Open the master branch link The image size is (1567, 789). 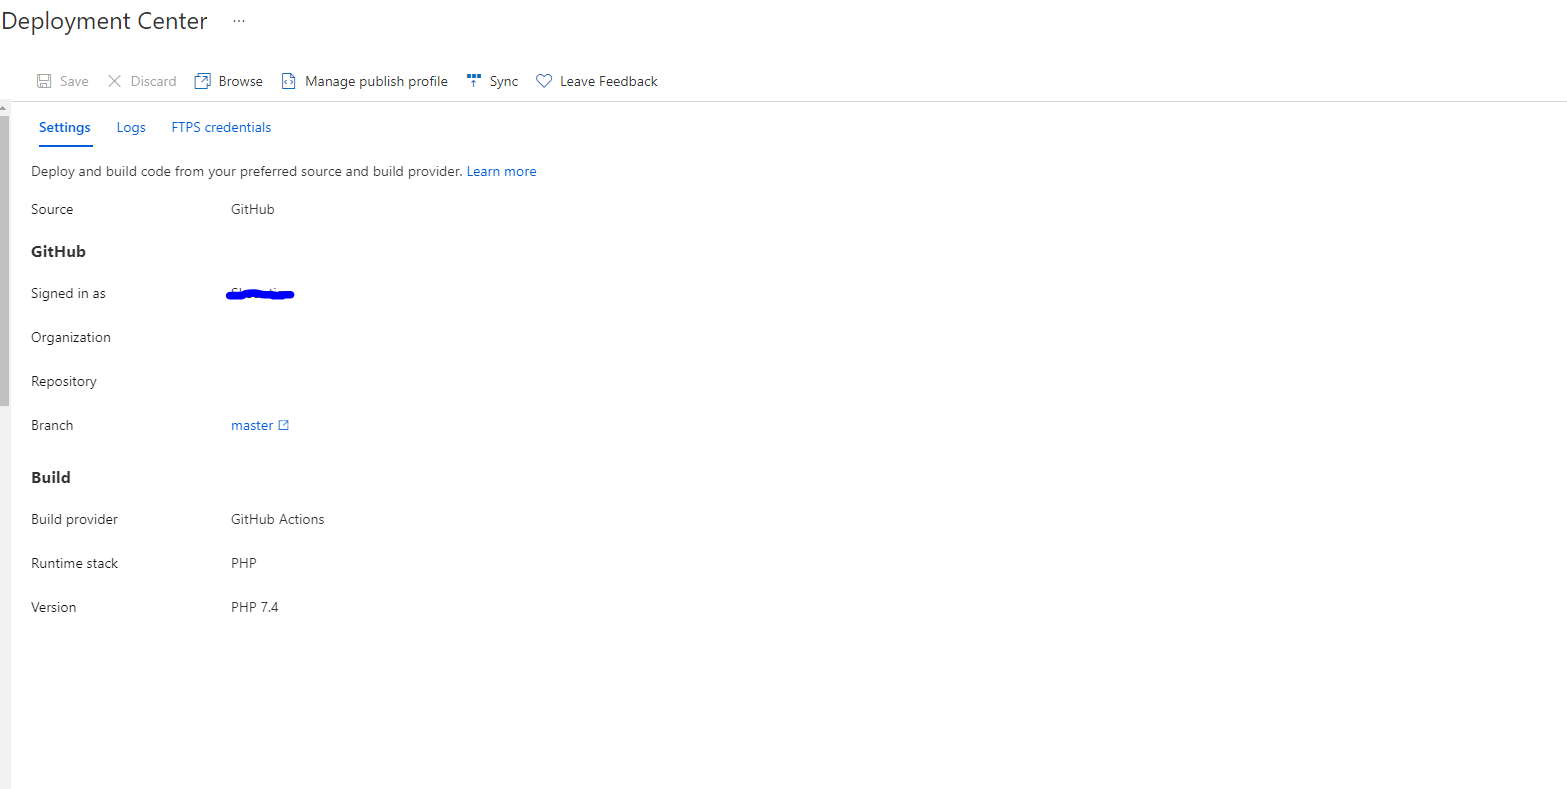[x=252, y=425]
